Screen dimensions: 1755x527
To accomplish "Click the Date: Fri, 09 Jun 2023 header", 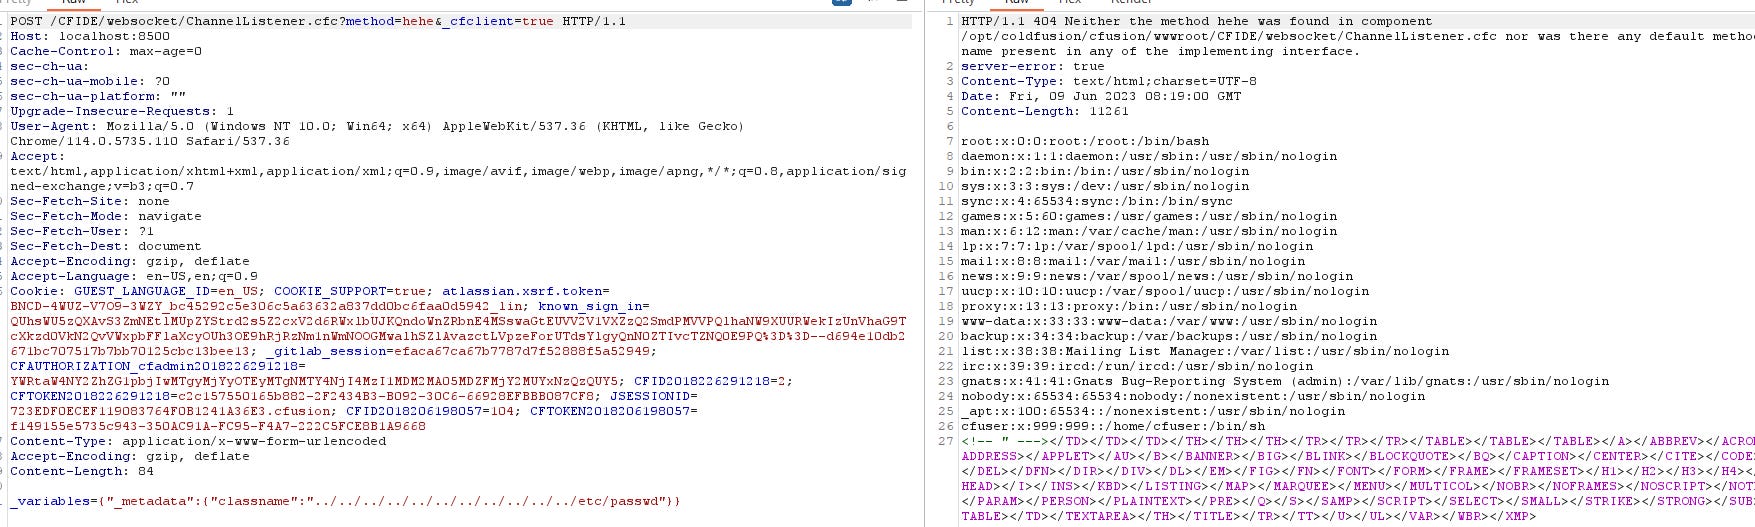I will (1101, 96).
